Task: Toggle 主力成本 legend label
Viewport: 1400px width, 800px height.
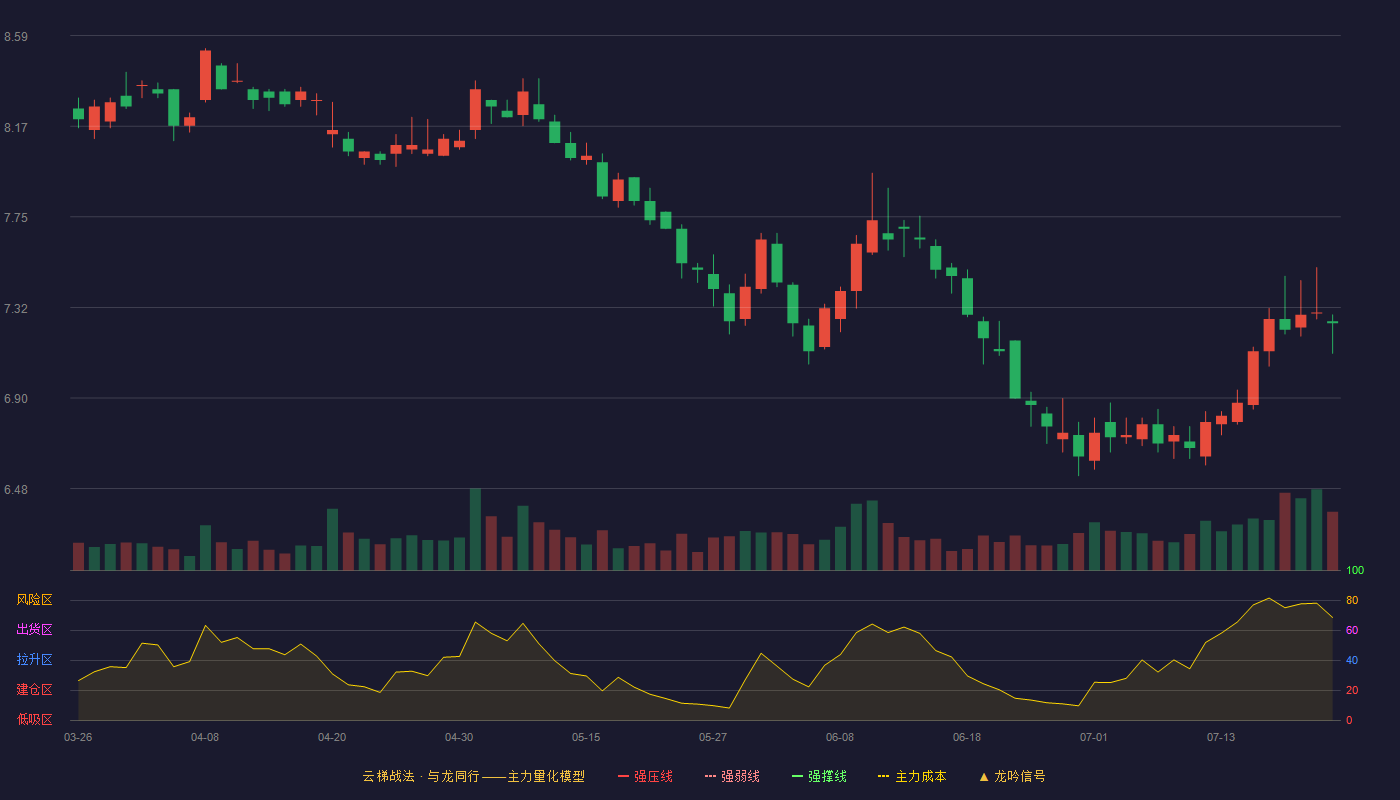Action: (920, 776)
